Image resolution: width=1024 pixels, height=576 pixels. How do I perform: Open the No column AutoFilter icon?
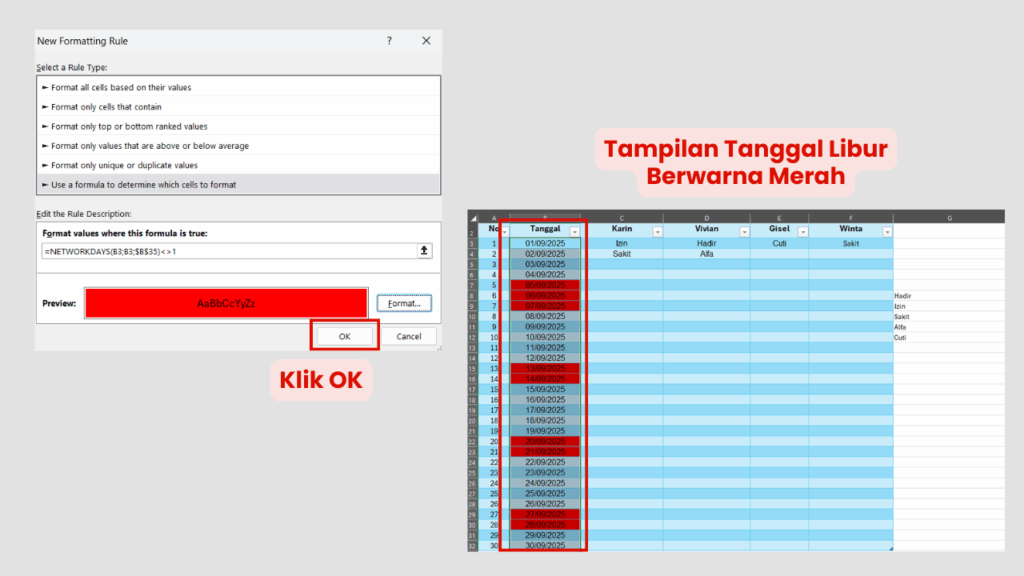(x=504, y=229)
